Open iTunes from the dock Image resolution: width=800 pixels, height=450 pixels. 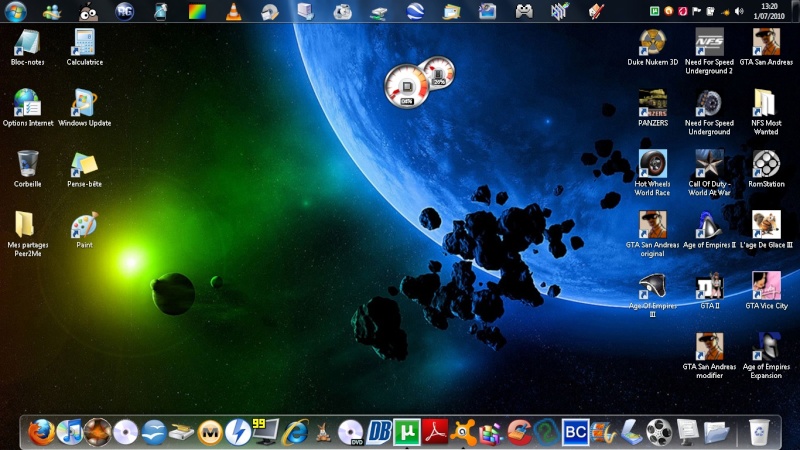pyautogui.click(x=69, y=432)
